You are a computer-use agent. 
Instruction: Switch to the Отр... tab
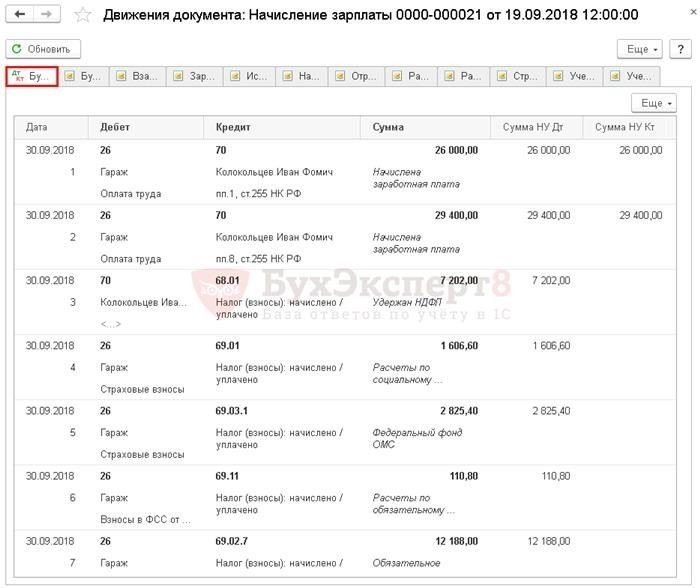click(x=357, y=76)
